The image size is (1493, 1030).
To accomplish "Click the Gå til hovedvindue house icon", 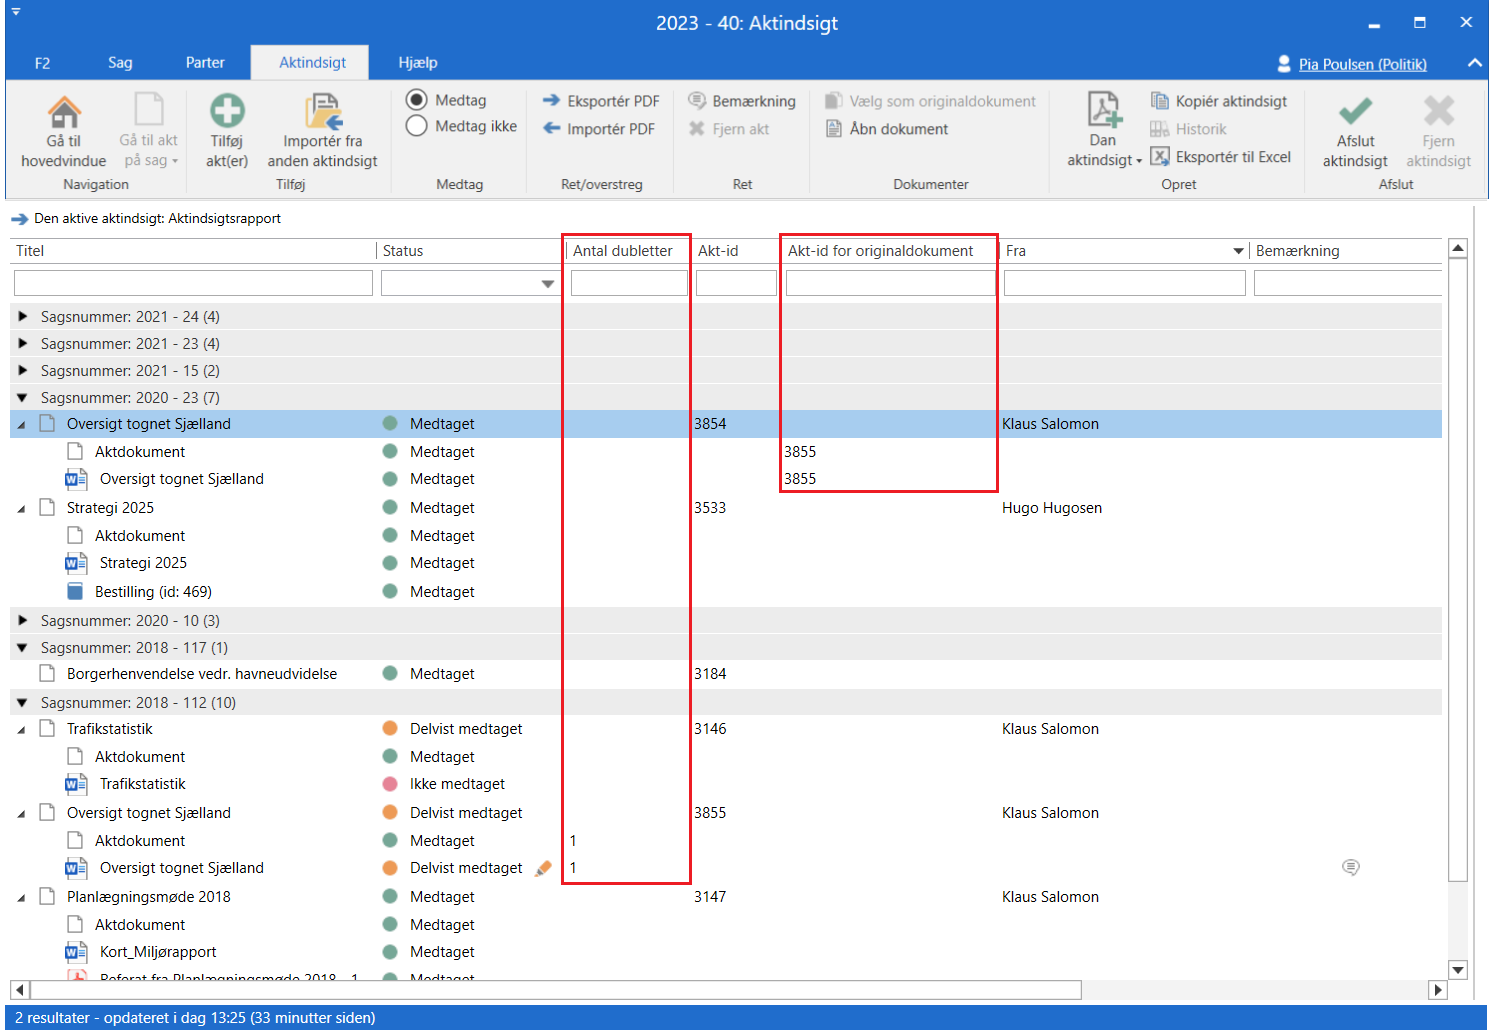I will pyautogui.click(x=64, y=111).
